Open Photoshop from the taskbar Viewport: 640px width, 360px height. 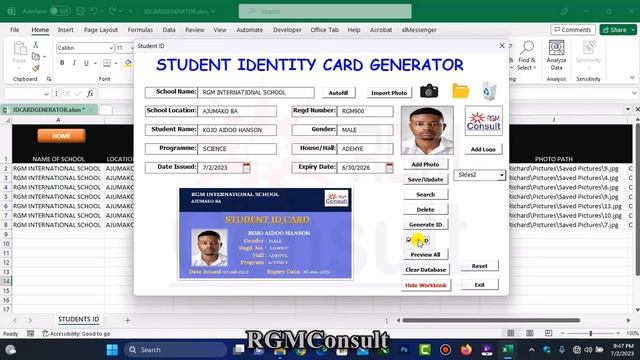pos(404,350)
